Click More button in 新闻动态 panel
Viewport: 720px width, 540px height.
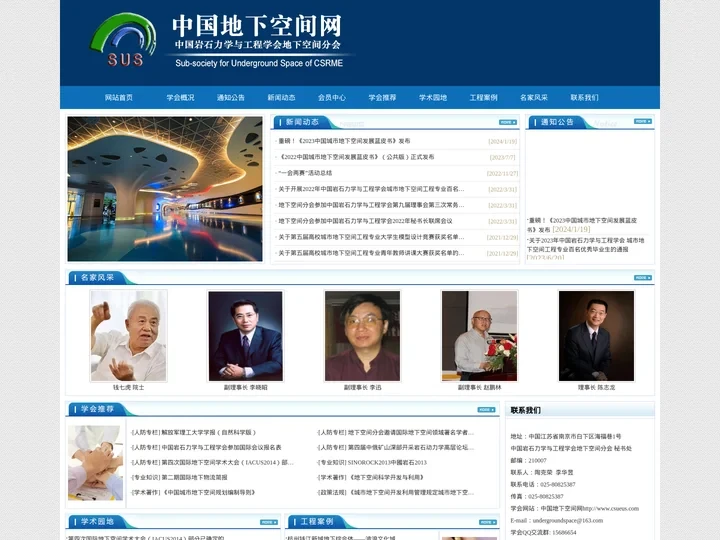508,122
